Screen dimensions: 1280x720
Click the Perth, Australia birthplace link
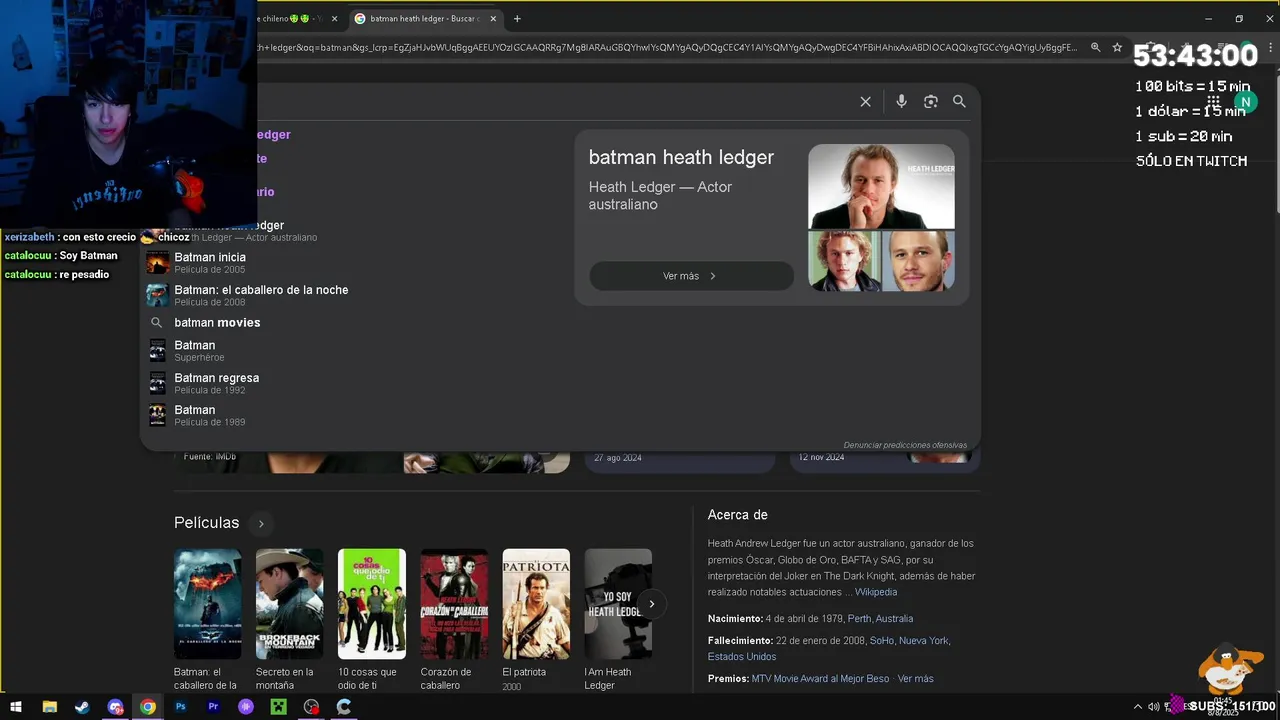pos(880,619)
